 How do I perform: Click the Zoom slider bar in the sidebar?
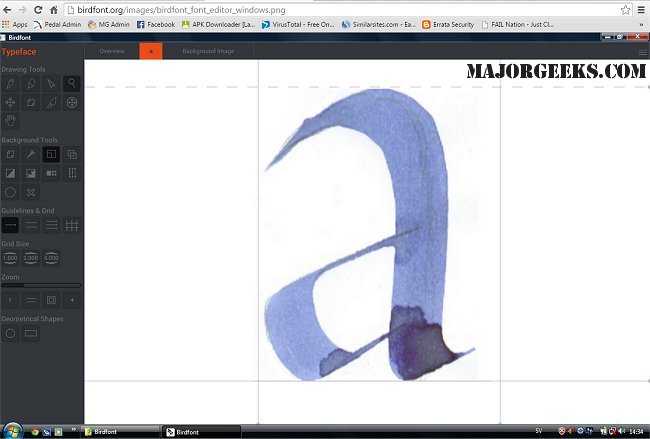(x=40, y=285)
